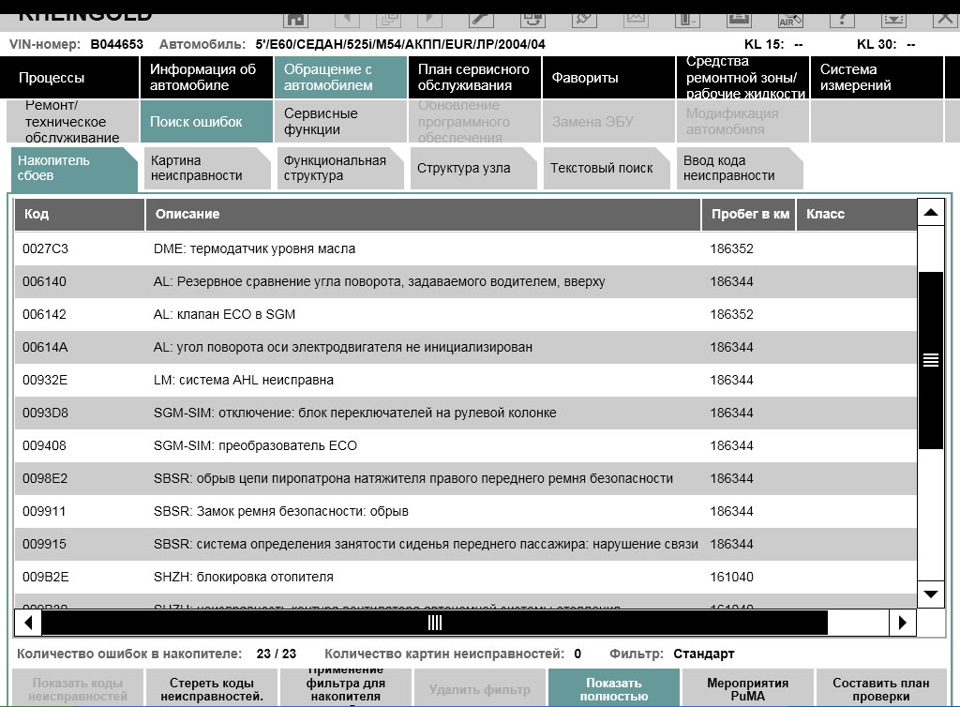Screen dimensions: 960x707
Task: Click Применение фильтра для накопителя button
Action: coord(346,689)
